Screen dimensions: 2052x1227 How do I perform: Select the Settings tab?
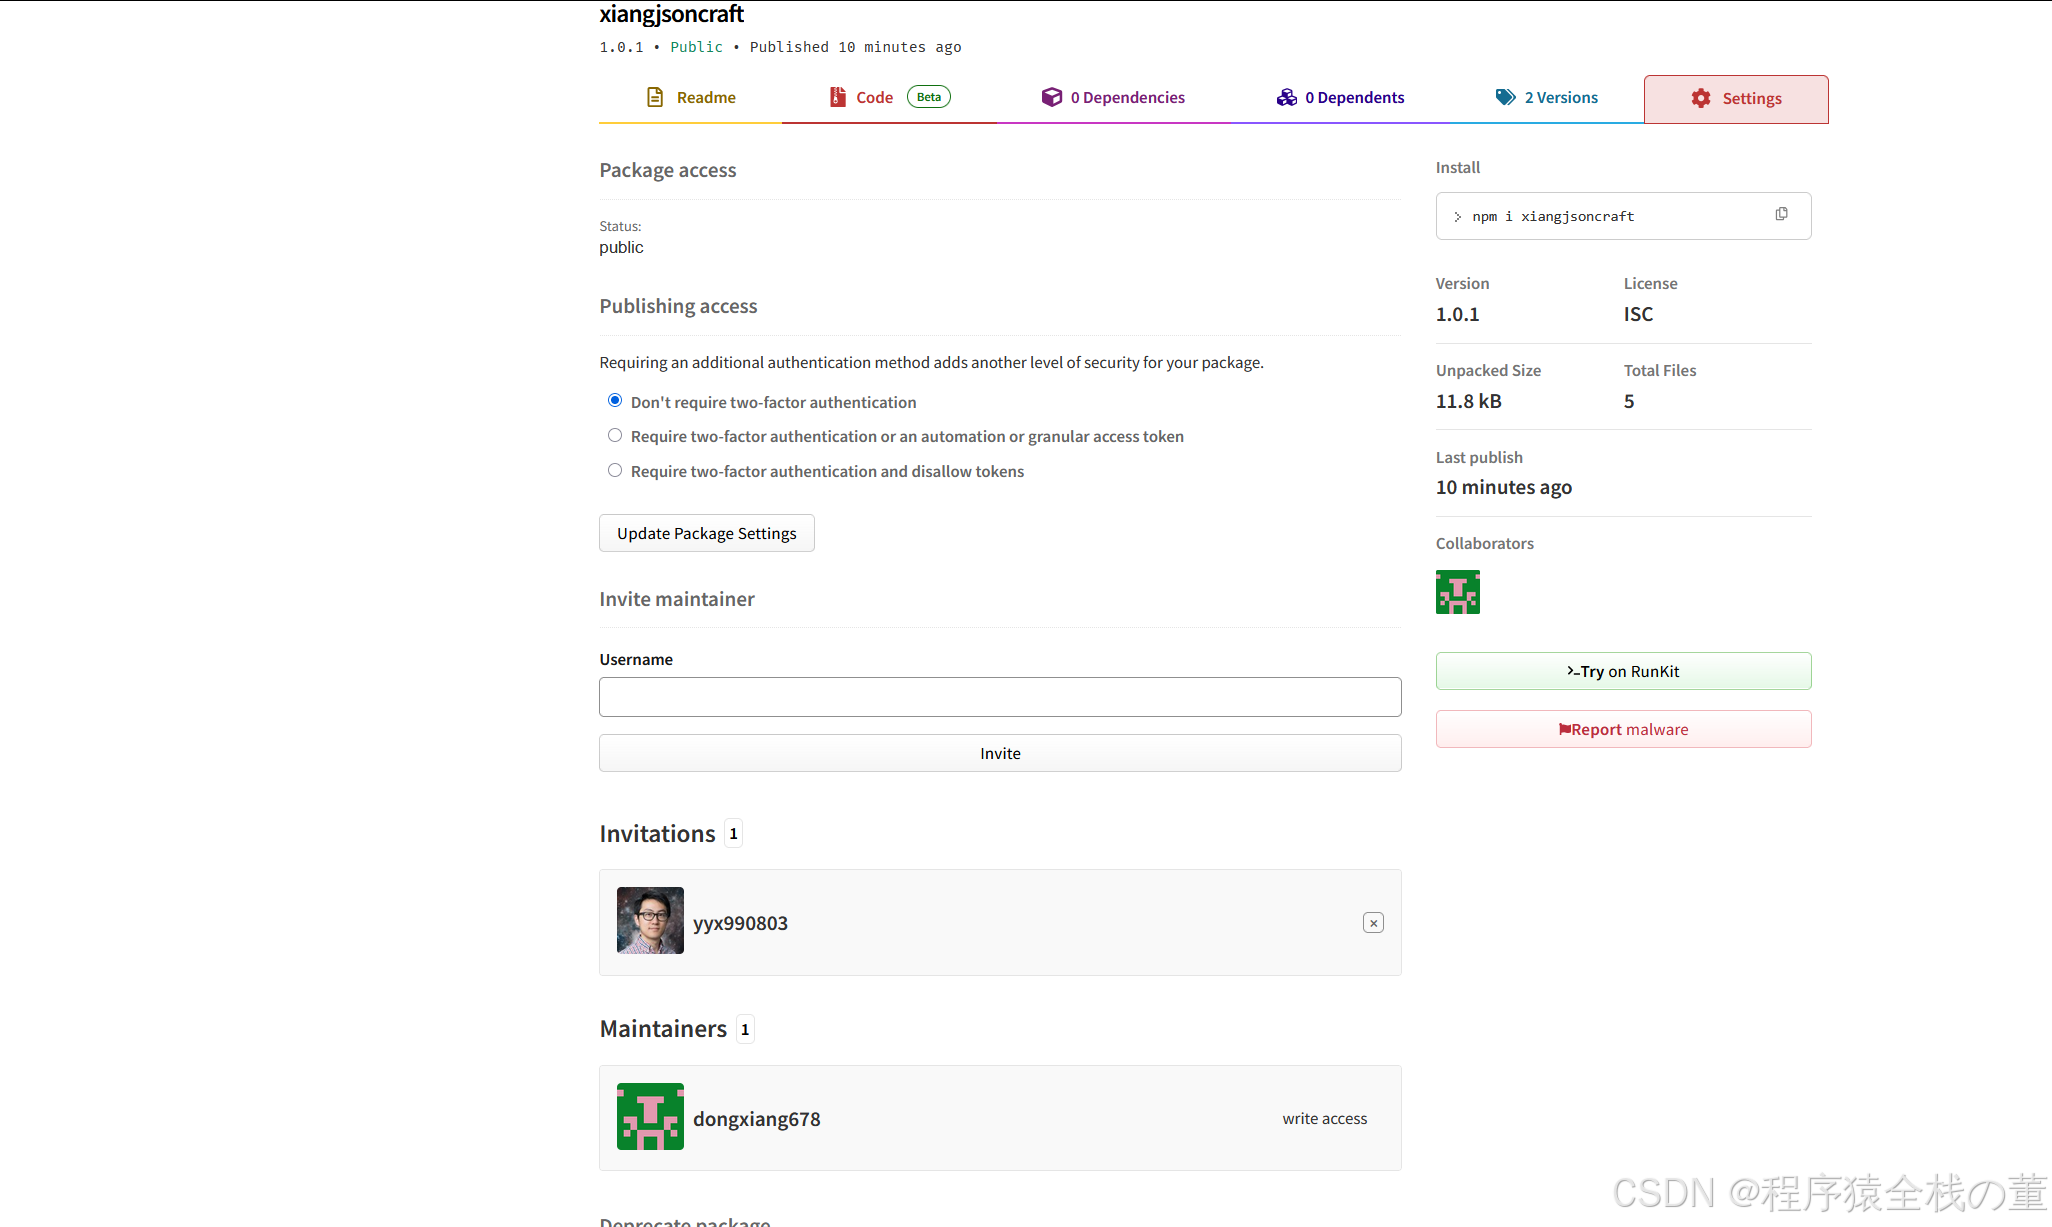[x=1736, y=99]
